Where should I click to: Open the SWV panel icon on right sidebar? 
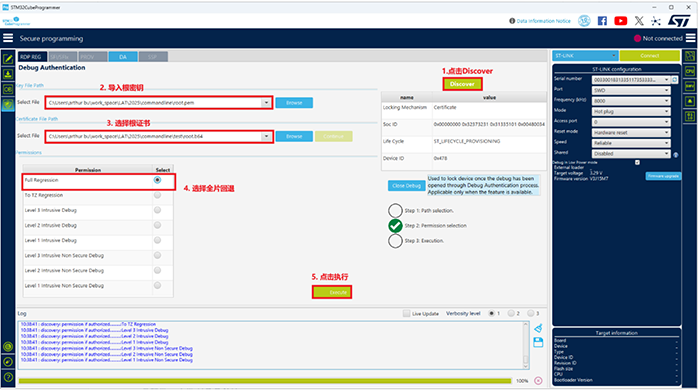click(690, 86)
